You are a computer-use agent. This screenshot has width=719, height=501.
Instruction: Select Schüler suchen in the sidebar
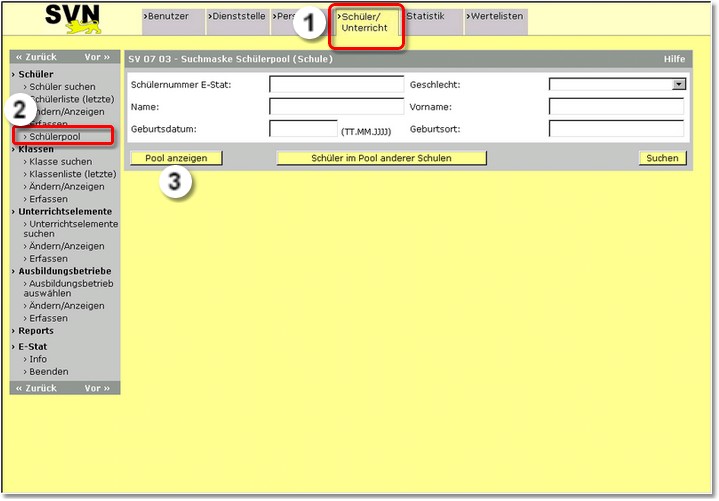[60, 87]
